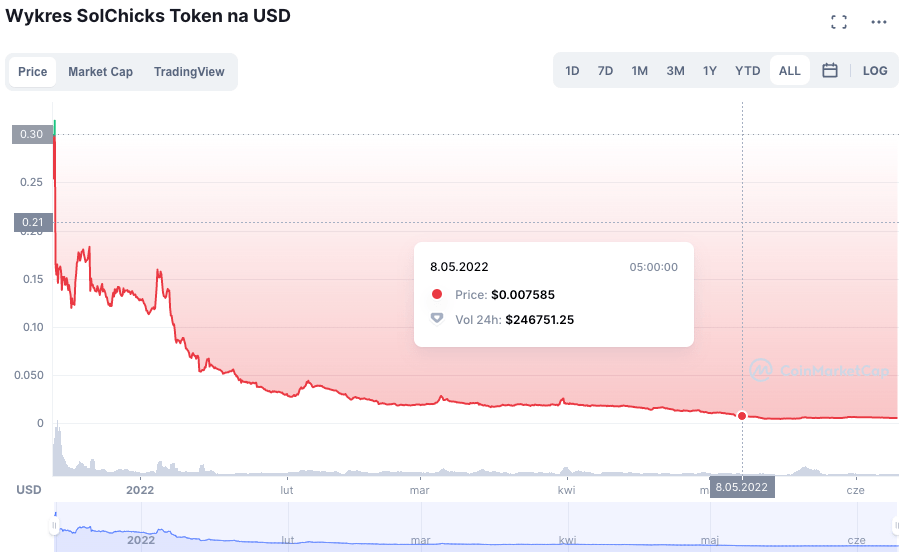Switch to the Price tab
The width and height of the screenshot is (908, 559).
point(33,72)
